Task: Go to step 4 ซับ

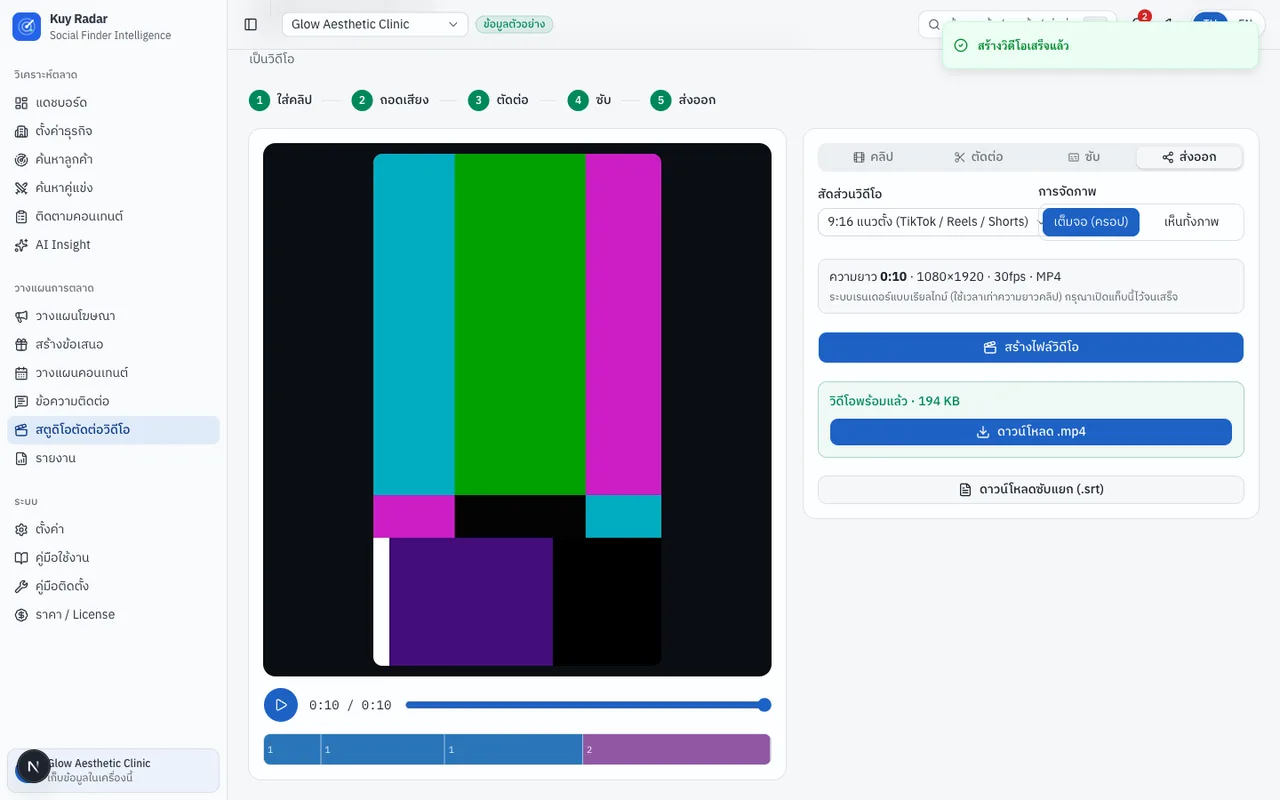Action: click(x=589, y=100)
